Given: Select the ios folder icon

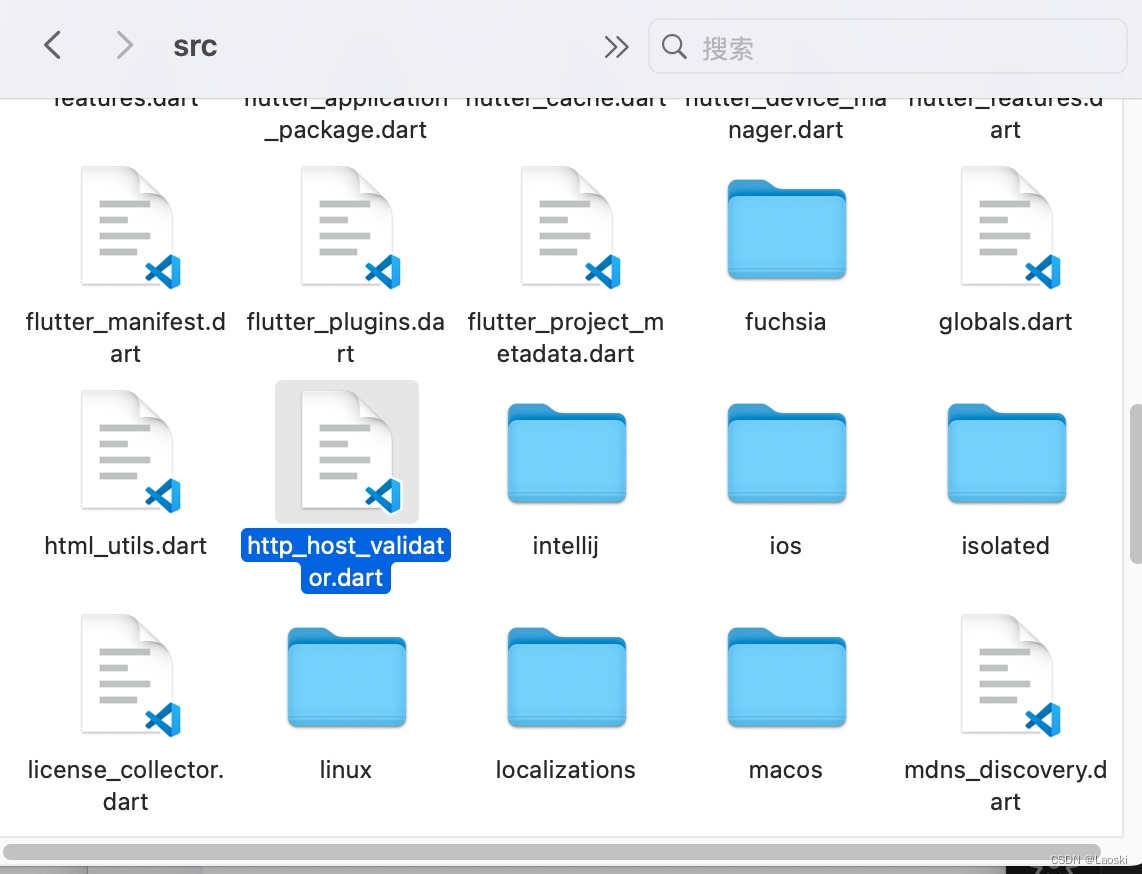Looking at the screenshot, I should tap(787, 454).
